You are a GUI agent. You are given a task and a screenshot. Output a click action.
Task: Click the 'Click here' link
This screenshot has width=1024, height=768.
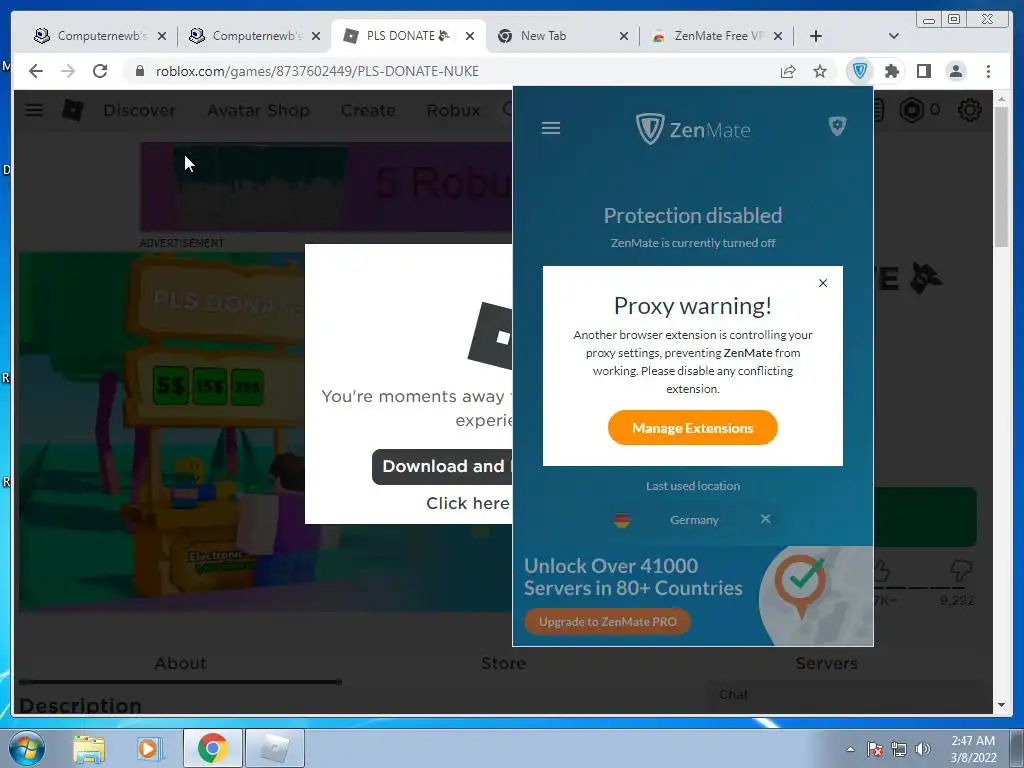click(468, 503)
